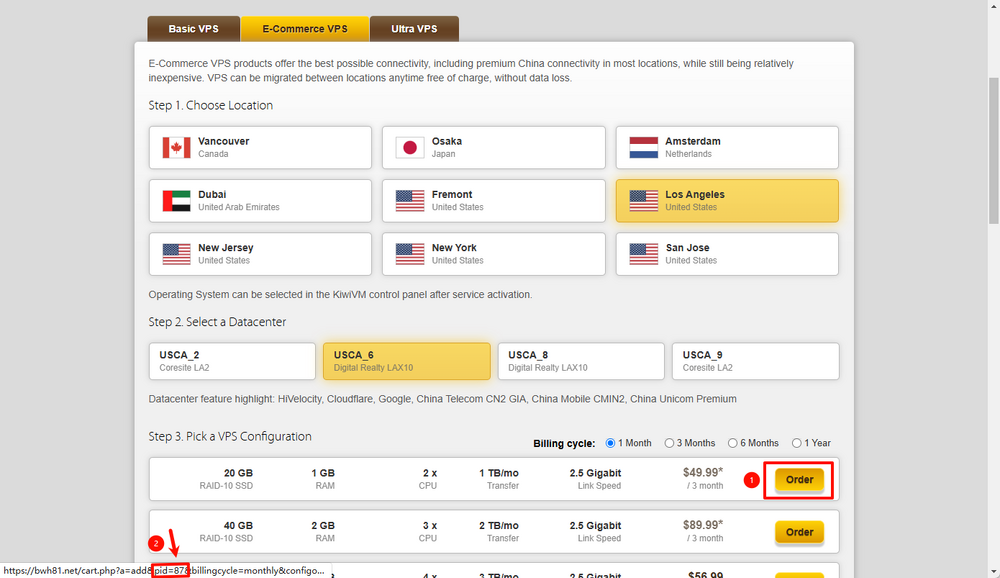Pick the Dubai UAE flag icon
The image size is (1000, 578).
[176, 201]
